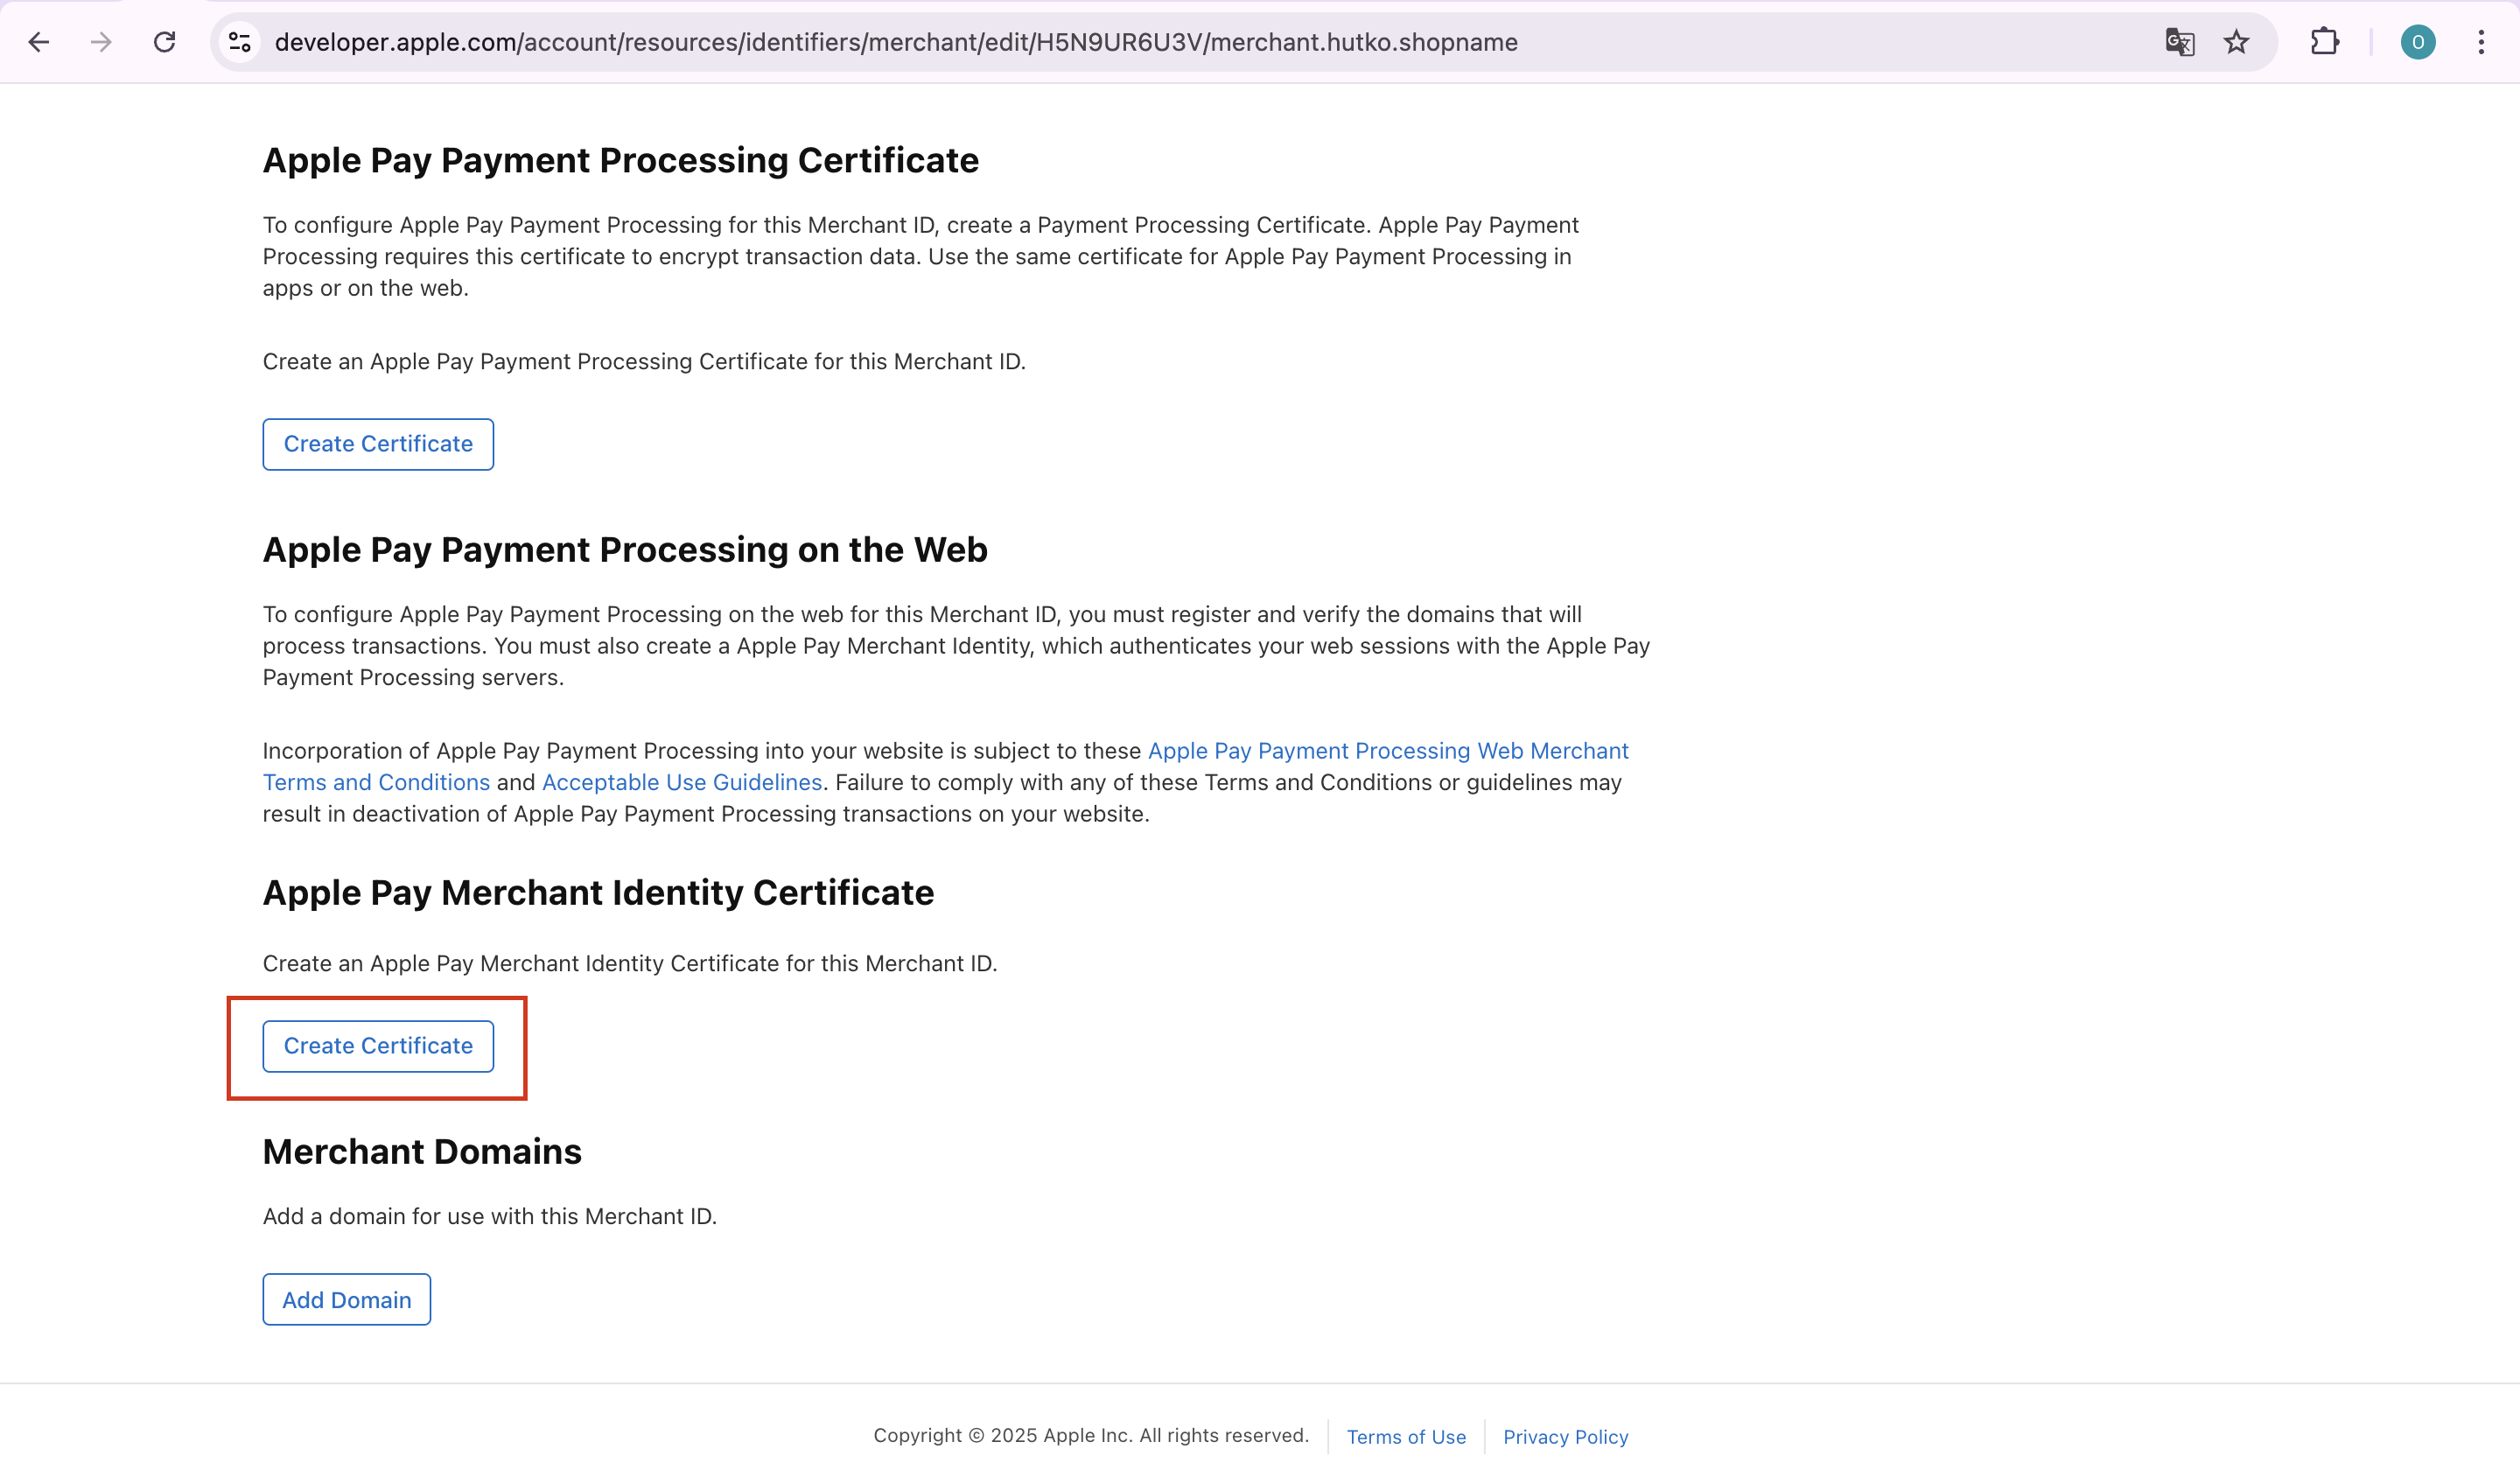The image size is (2520, 1477).
Task: Open site information icon in address bar
Action: coord(240,42)
